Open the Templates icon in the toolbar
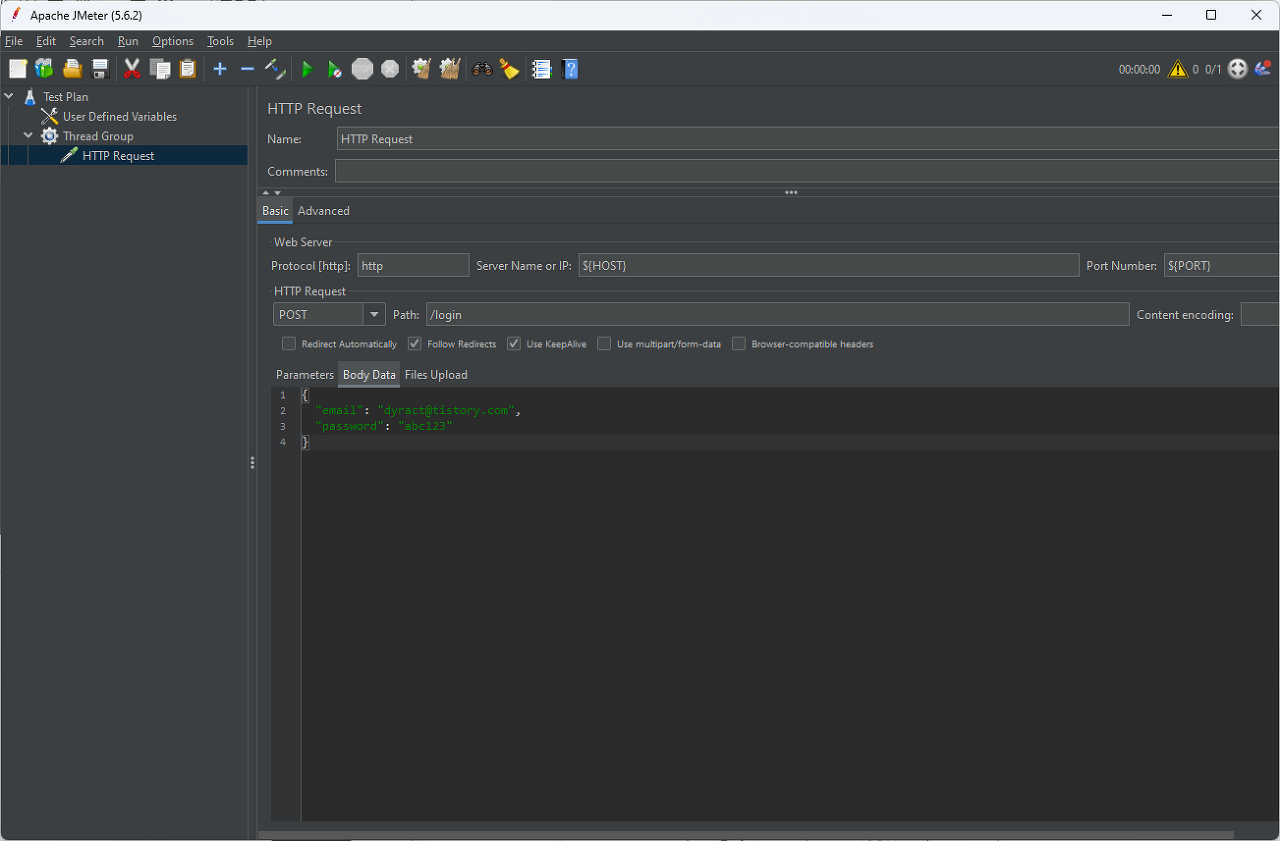 pyautogui.click(x=44, y=69)
